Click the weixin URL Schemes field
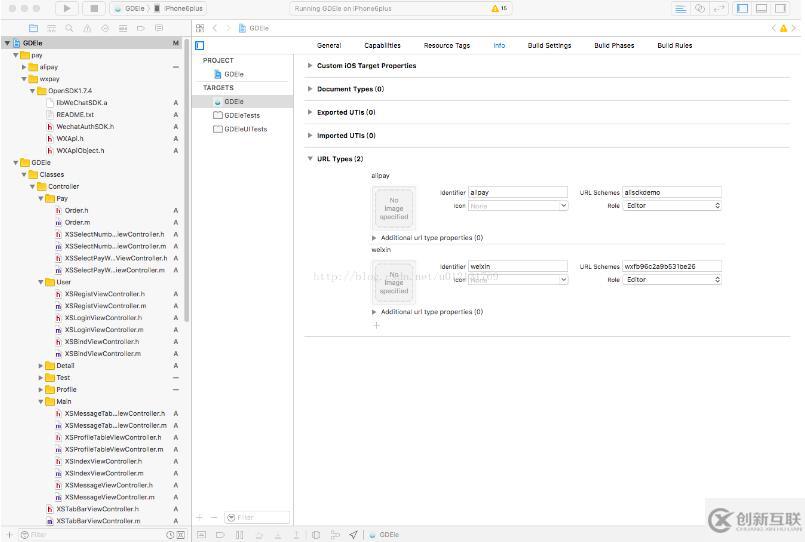This screenshot has width=805, height=542. pyautogui.click(x=672, y=266)
